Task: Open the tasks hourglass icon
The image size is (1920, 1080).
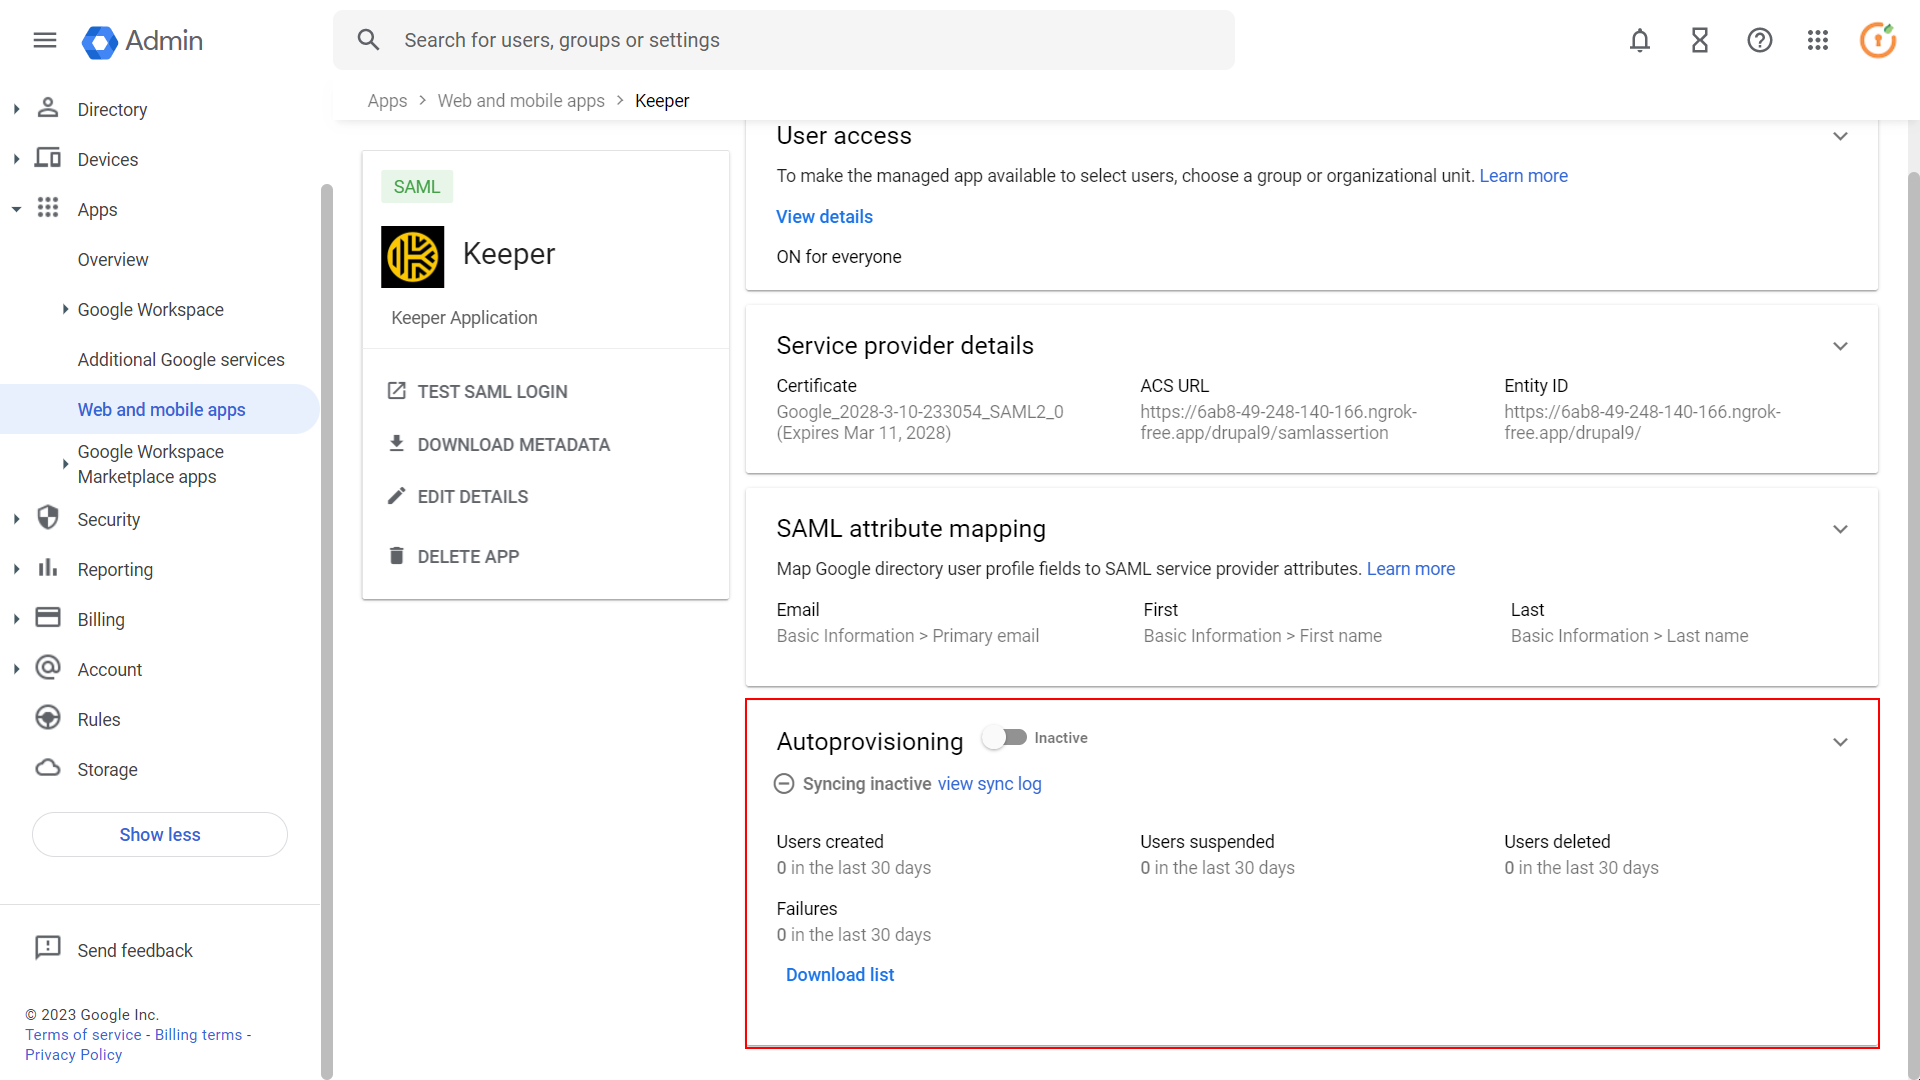Action: pos(1700,40)
